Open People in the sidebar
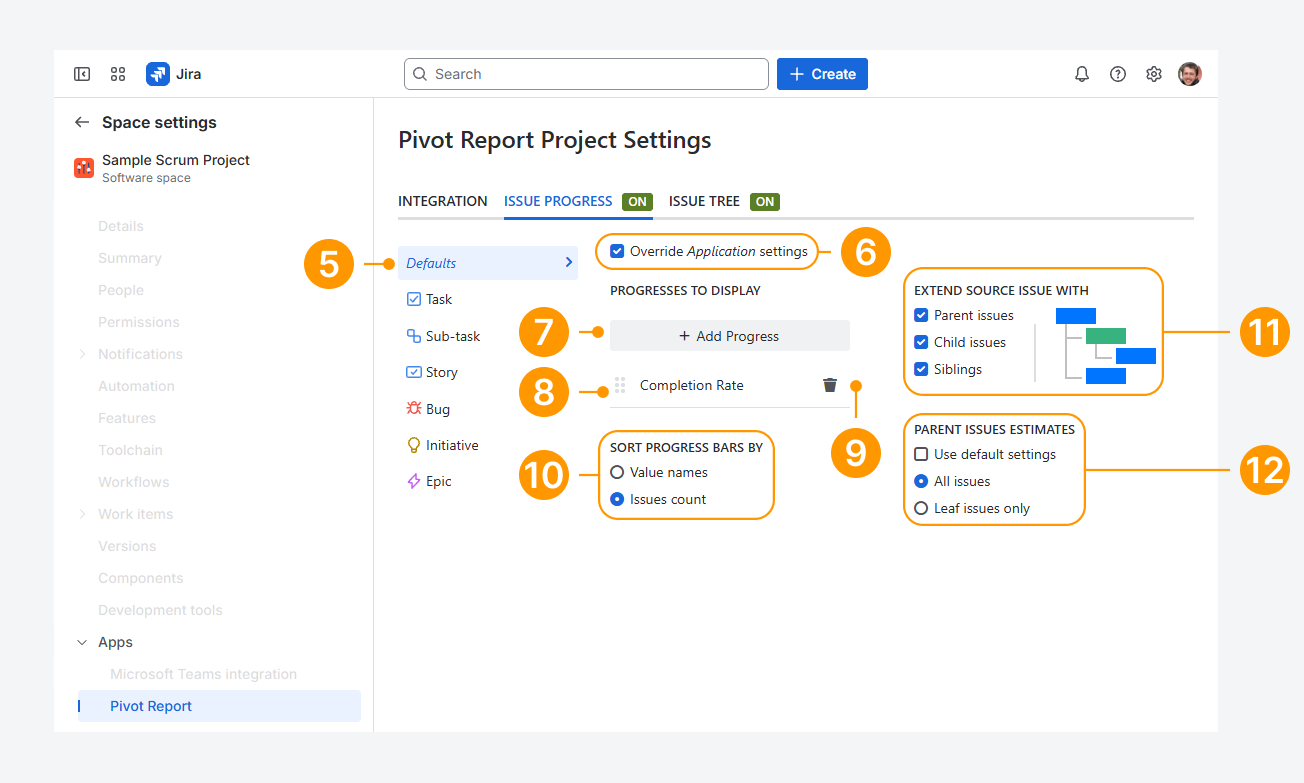 pos(121,290)
